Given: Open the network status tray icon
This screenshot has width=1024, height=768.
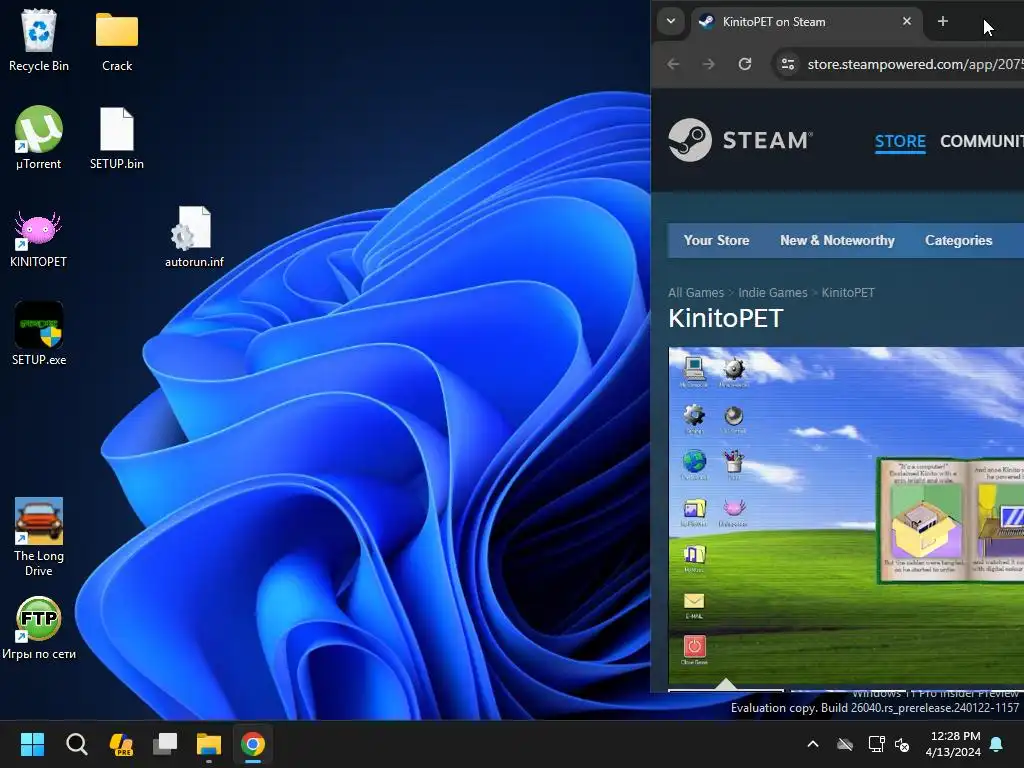Looking at the screenshot, I should [x=876, y=744].
